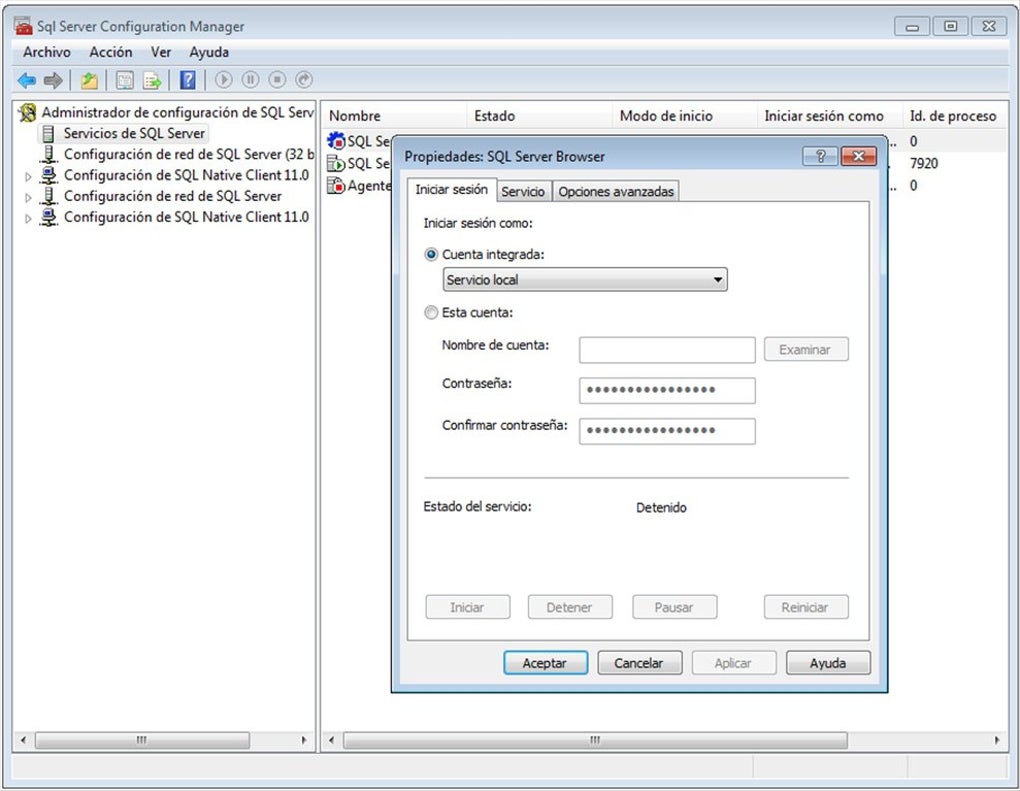Click the Forward arrow toolbar icon
The width and height of the screenshot is (1020, 791).
(x=53, y=80)
